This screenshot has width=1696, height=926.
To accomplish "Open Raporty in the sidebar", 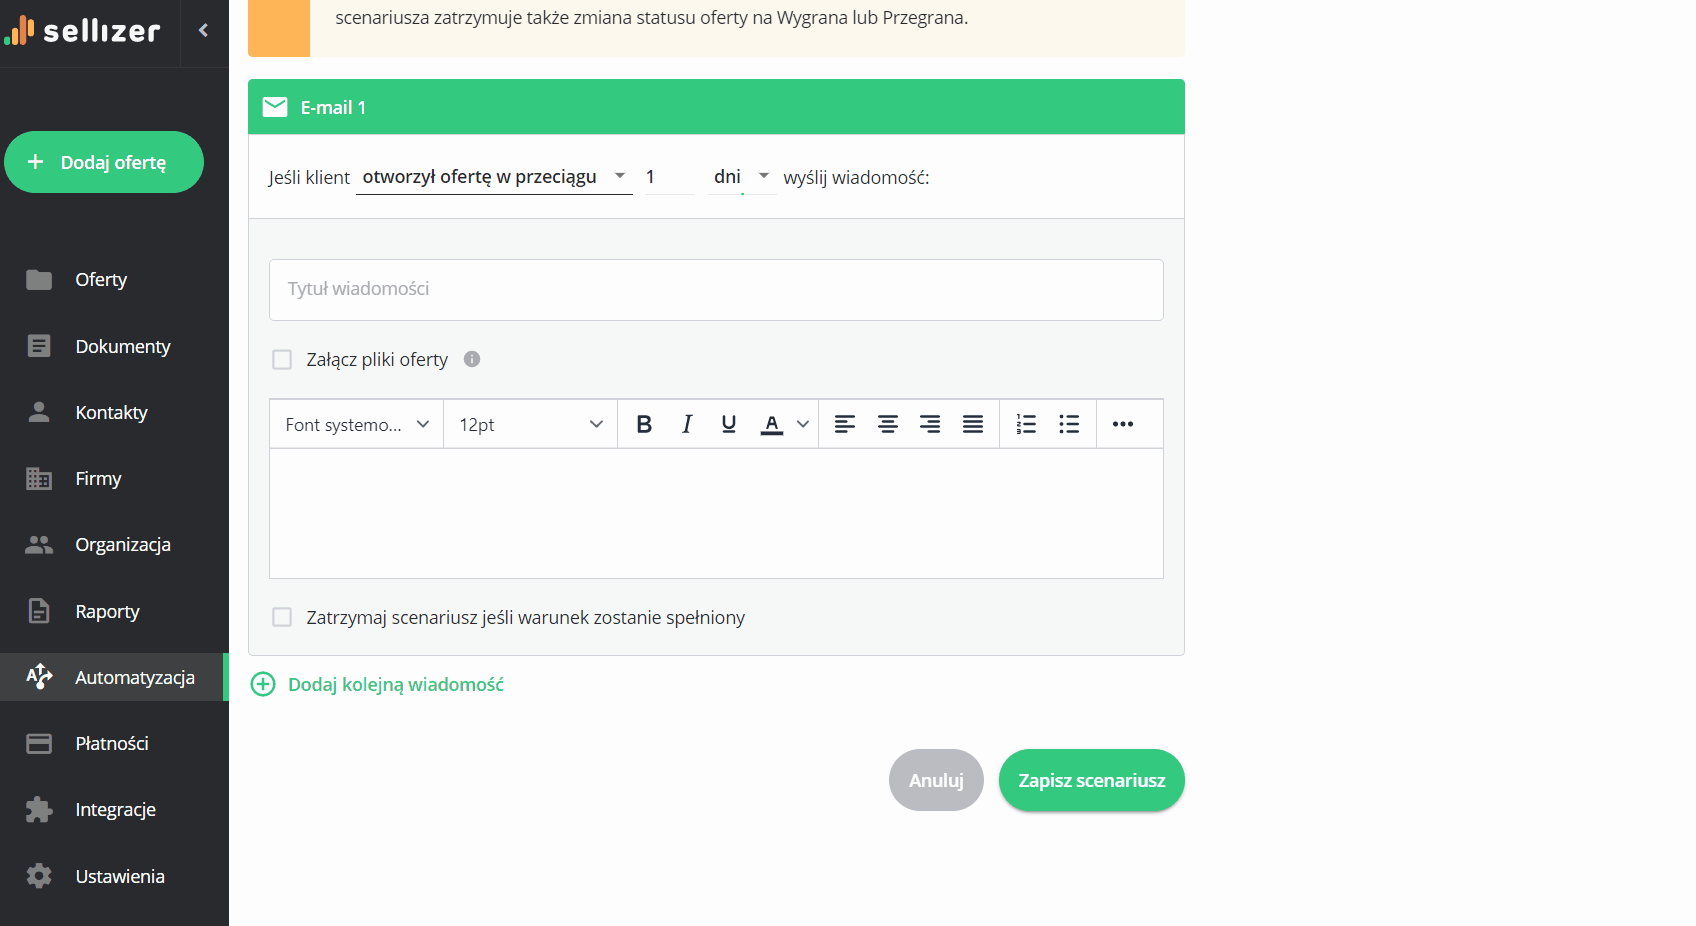I will click(107, 611).
